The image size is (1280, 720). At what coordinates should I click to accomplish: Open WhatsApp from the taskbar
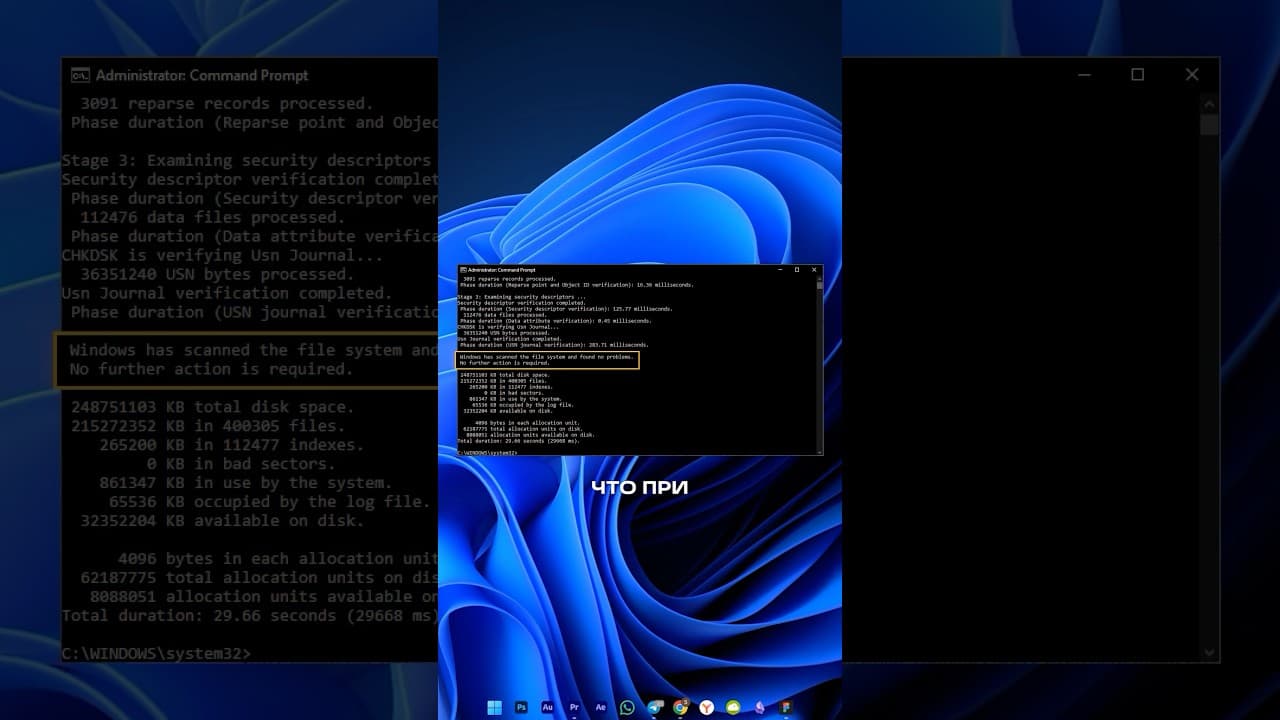(627, 707)
